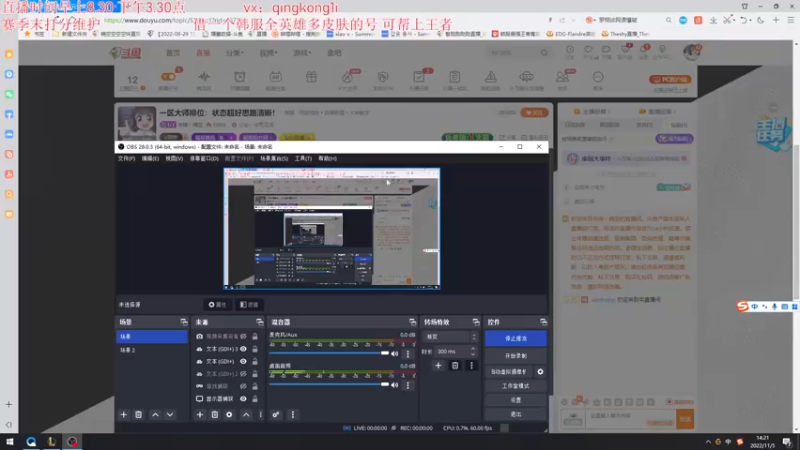Click 停止推流 button in Controls

[x=515, y=338]
